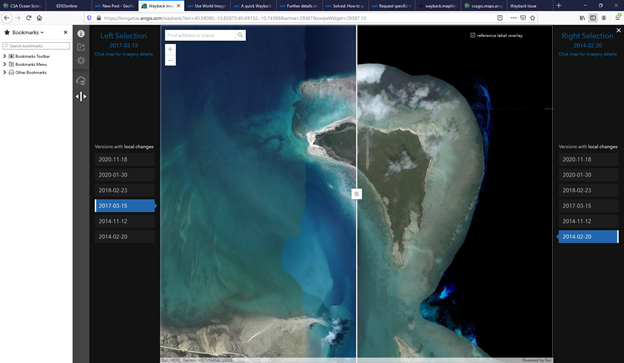
Task: Click the Search bookmarks field
Action: tap(36, 46)
